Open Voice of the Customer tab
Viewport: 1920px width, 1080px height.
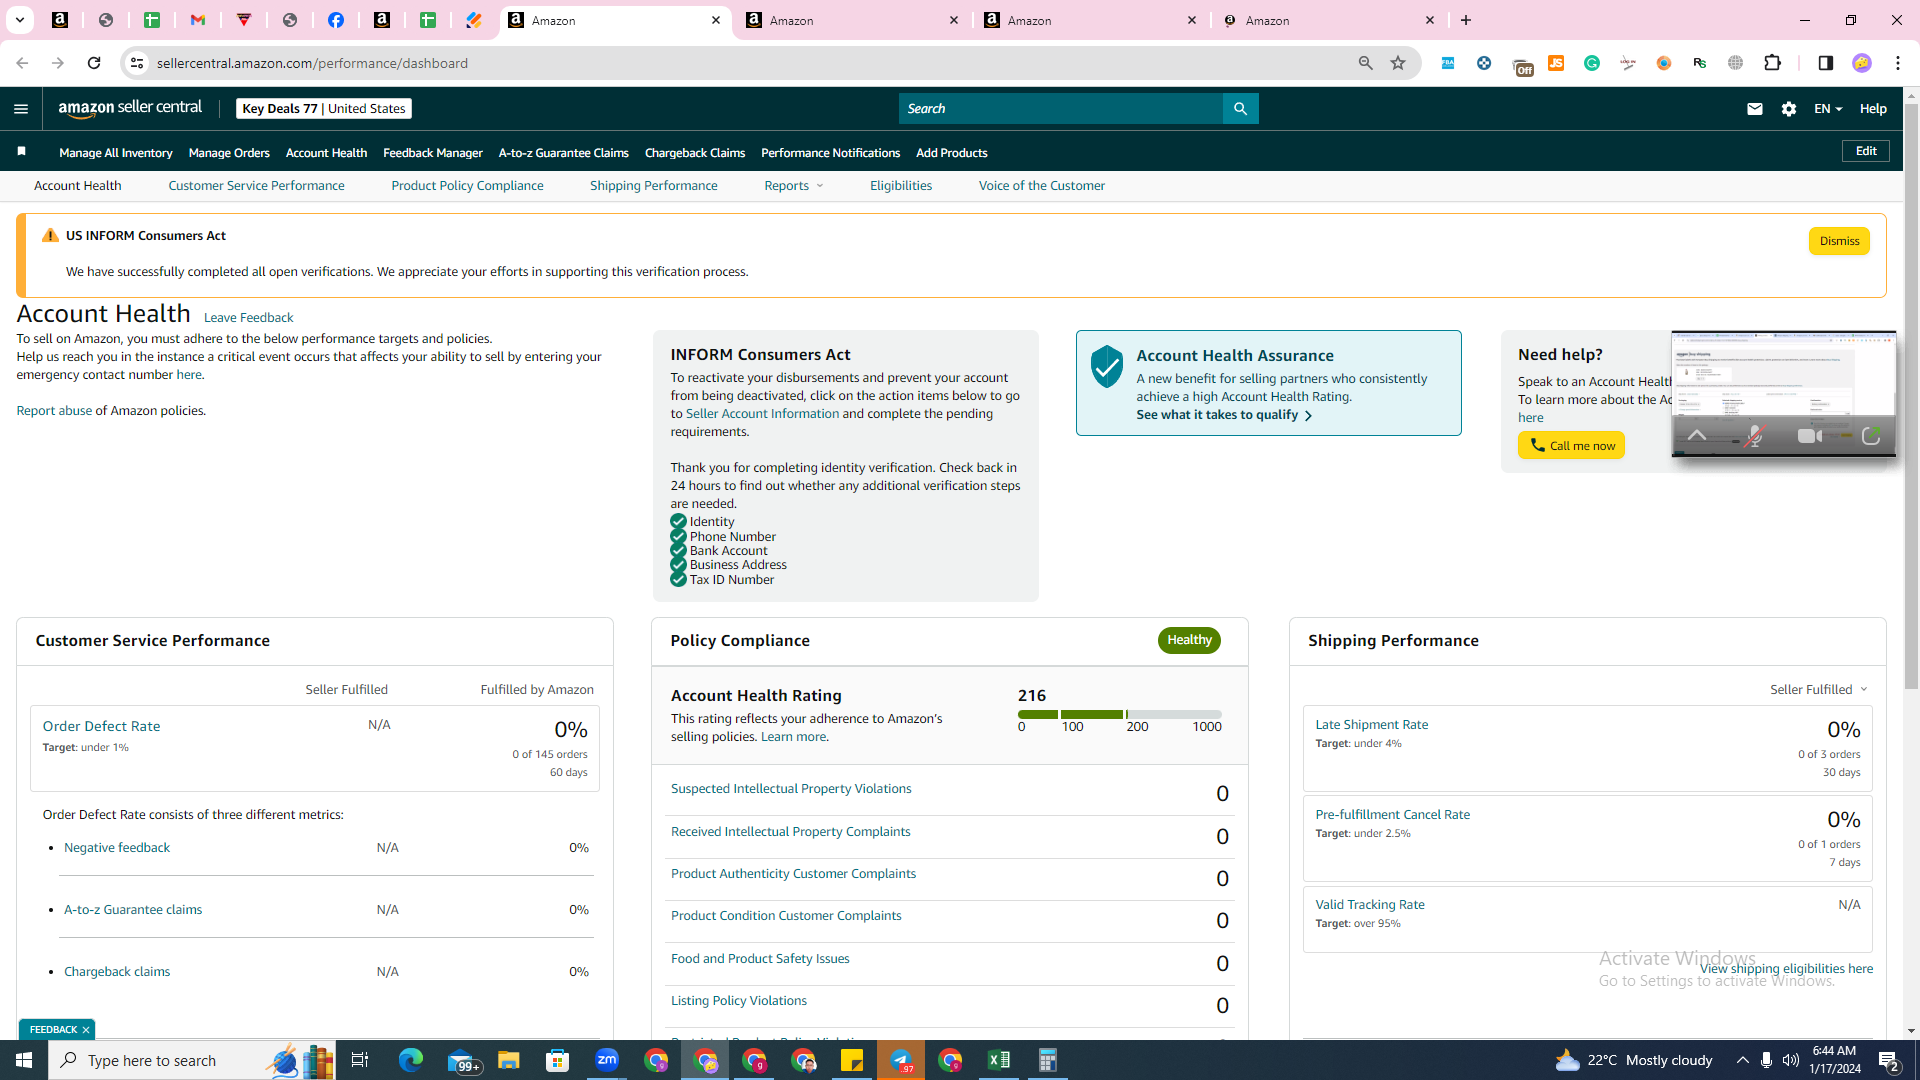click(1041, 186)
